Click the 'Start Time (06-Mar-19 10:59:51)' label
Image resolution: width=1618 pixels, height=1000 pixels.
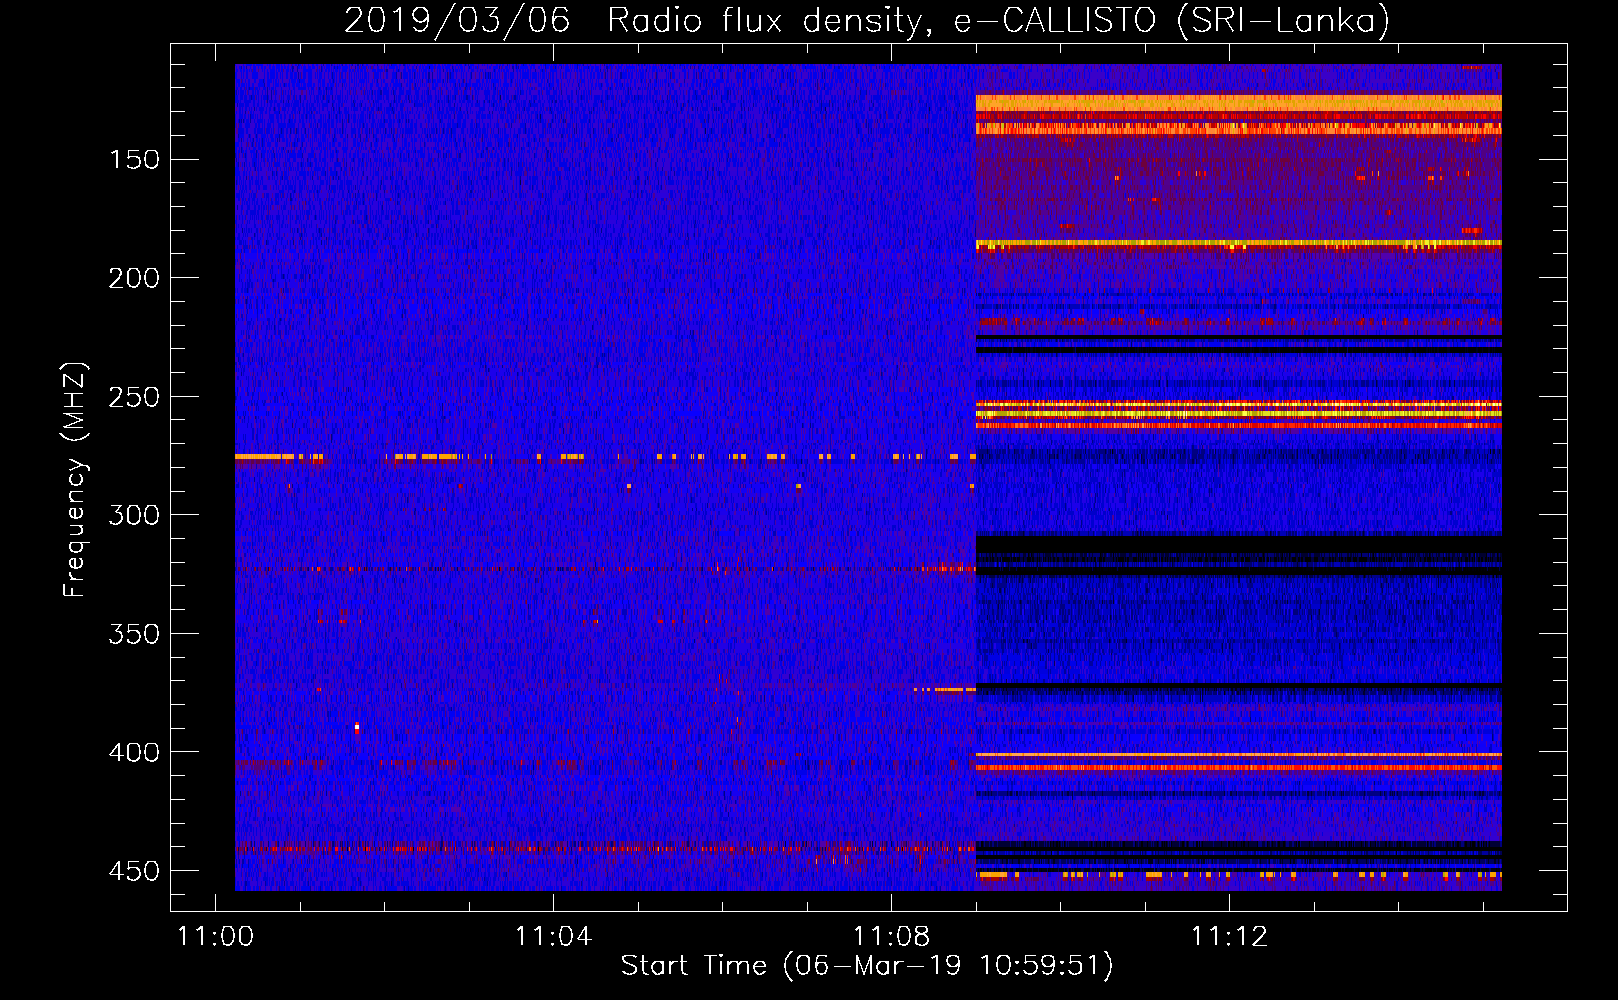pyautogui.click(x=867, y=966)
